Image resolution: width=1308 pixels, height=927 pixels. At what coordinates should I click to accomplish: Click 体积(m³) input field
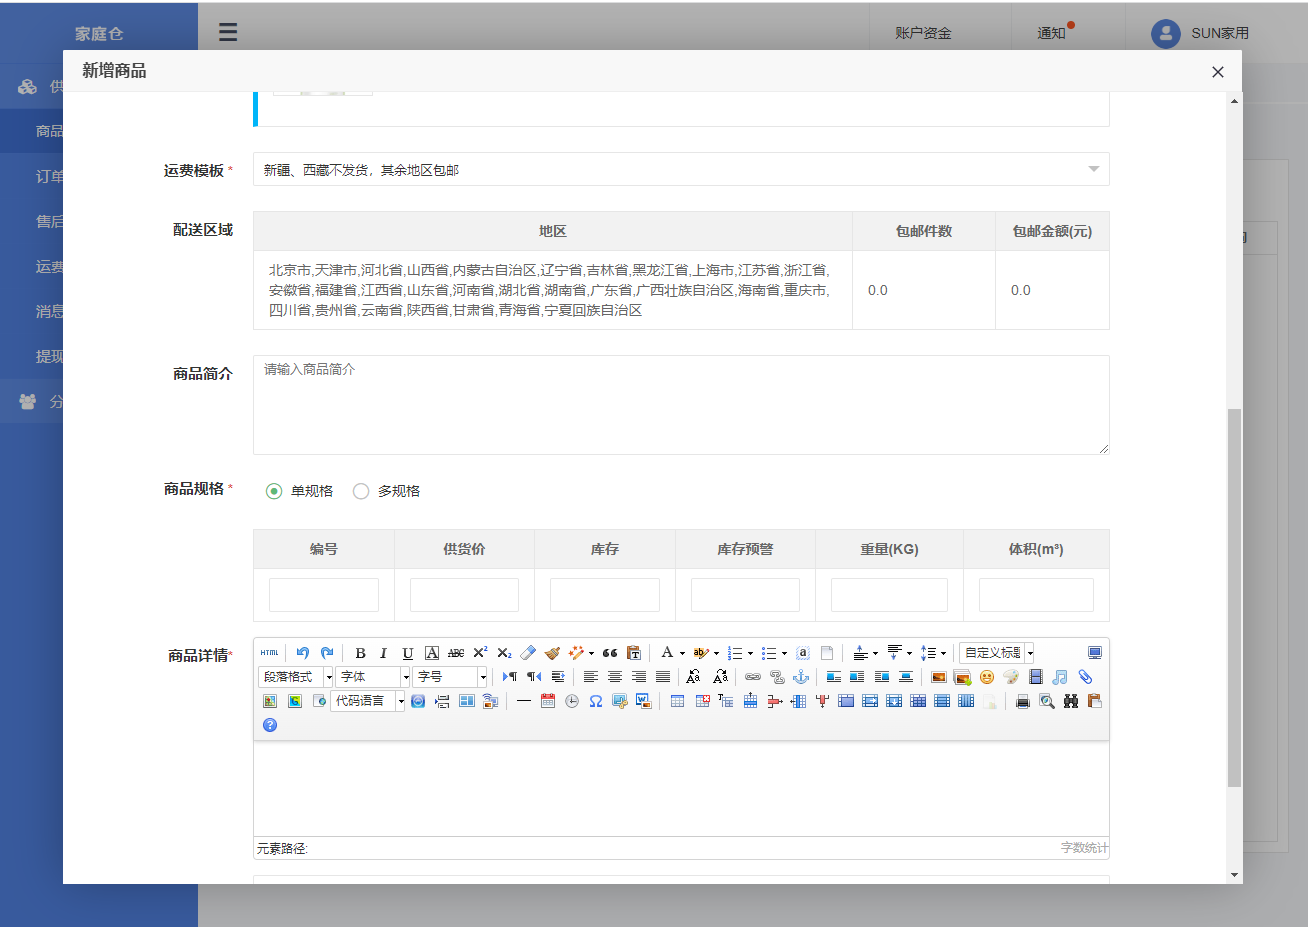tap(1036, 595)
